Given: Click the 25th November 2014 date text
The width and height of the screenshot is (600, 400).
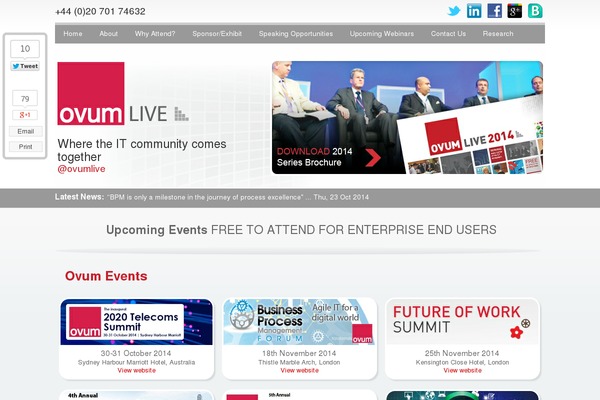Looking at the screenshot, I should pos(462,353).
